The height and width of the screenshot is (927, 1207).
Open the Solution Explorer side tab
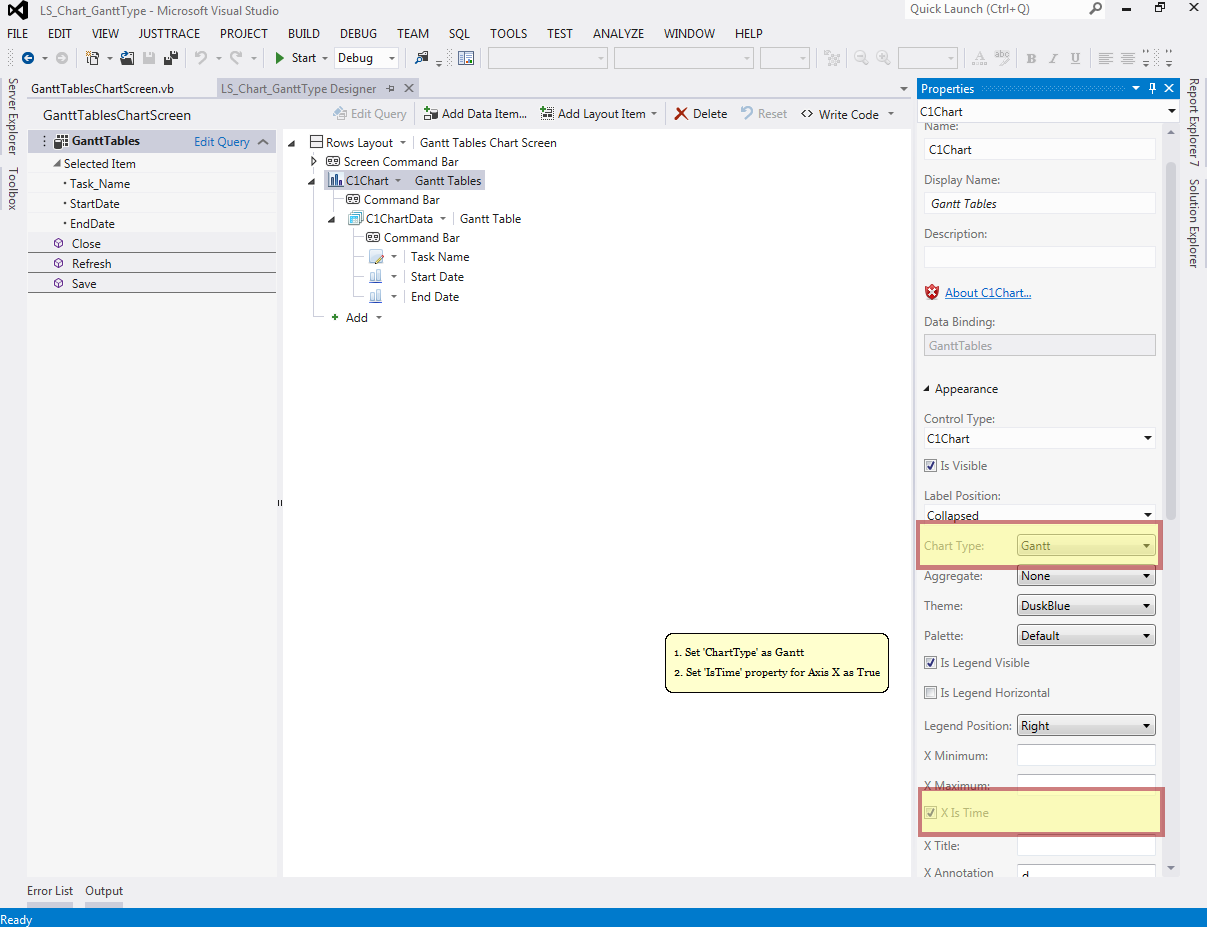click(x=1194, y=223)
